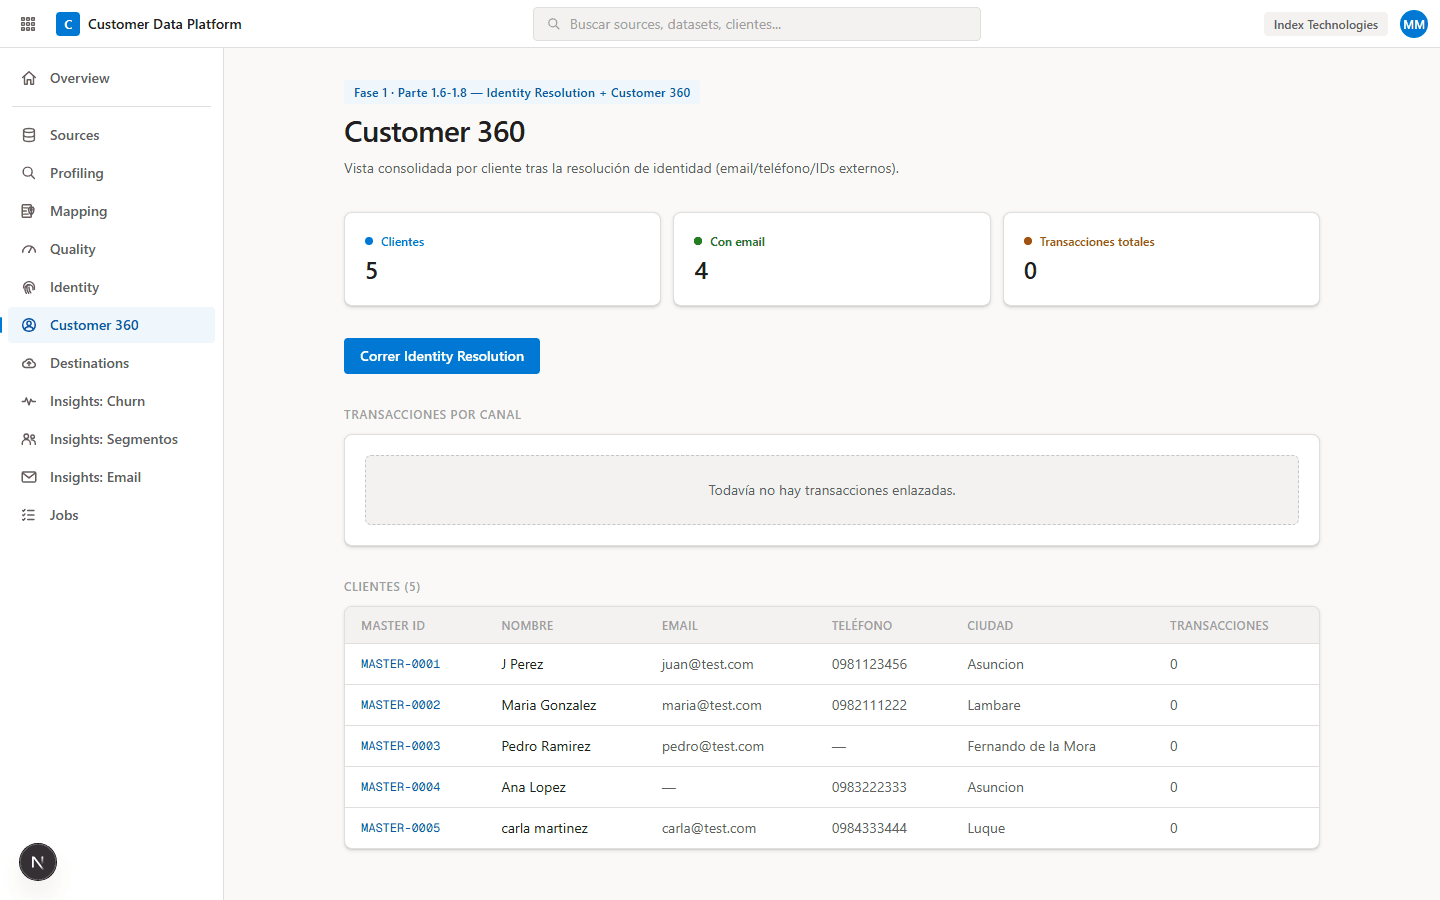
Task: Open the MASTER-0005 link
Action: point(400,828)
